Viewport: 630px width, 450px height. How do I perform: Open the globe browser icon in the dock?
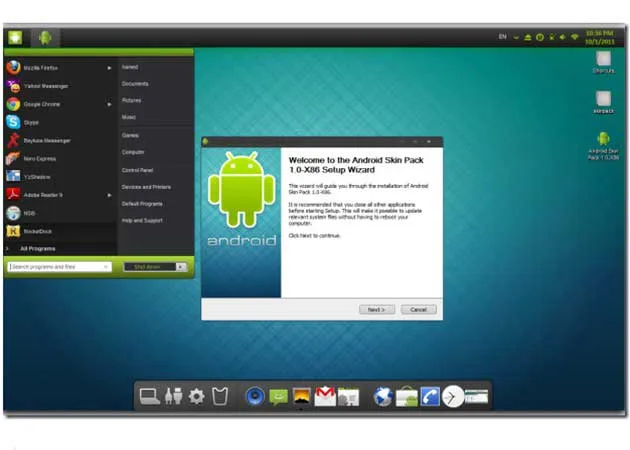tap(383, 397)
